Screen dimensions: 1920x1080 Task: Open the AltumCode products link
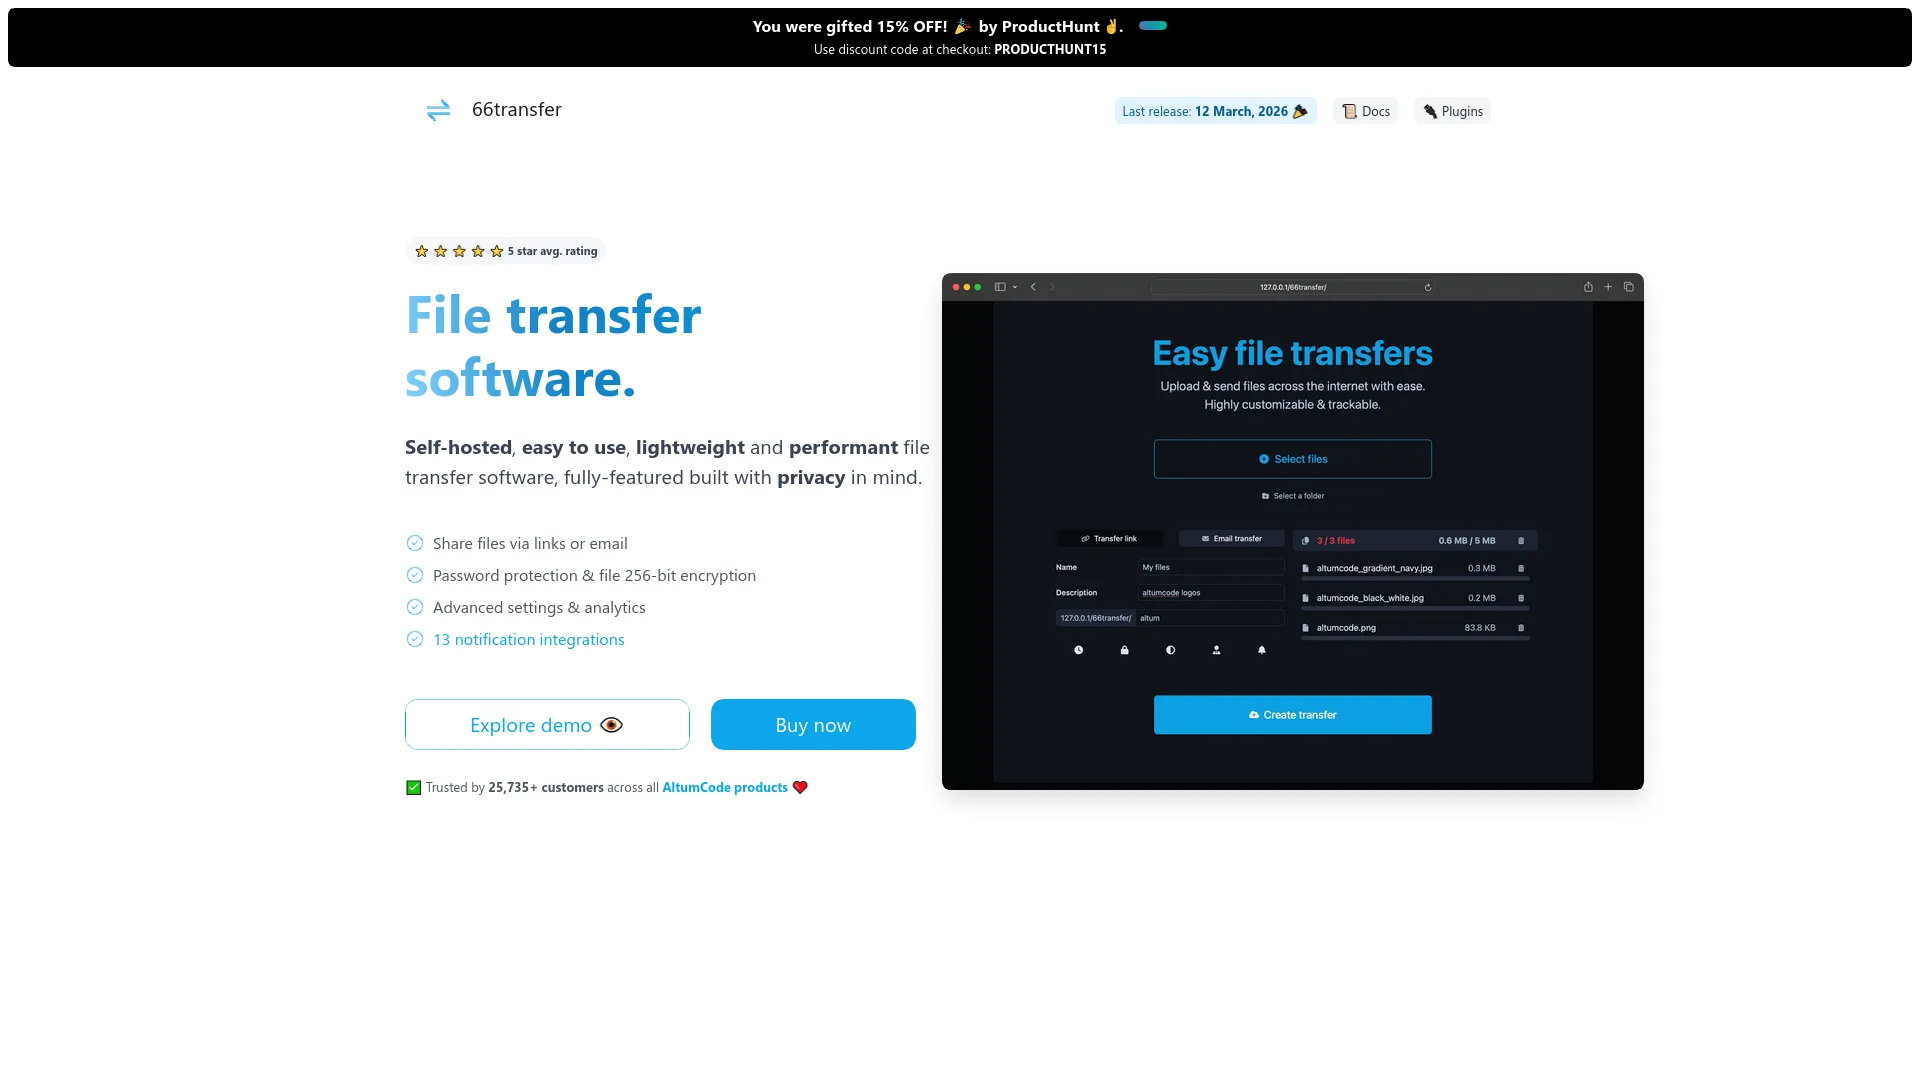[725, 788]
